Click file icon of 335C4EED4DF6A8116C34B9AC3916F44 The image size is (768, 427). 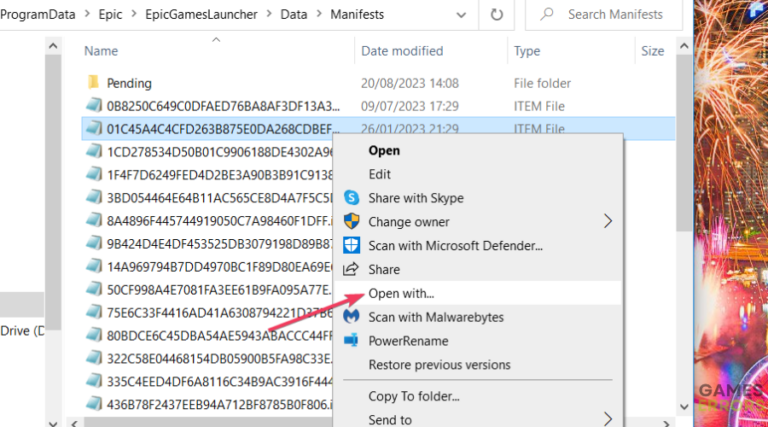pos(94,381)
